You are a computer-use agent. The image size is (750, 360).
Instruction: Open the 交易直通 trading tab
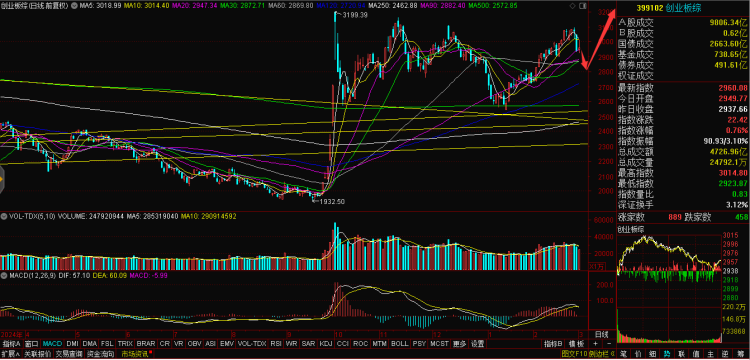click(x=69, y=354)
